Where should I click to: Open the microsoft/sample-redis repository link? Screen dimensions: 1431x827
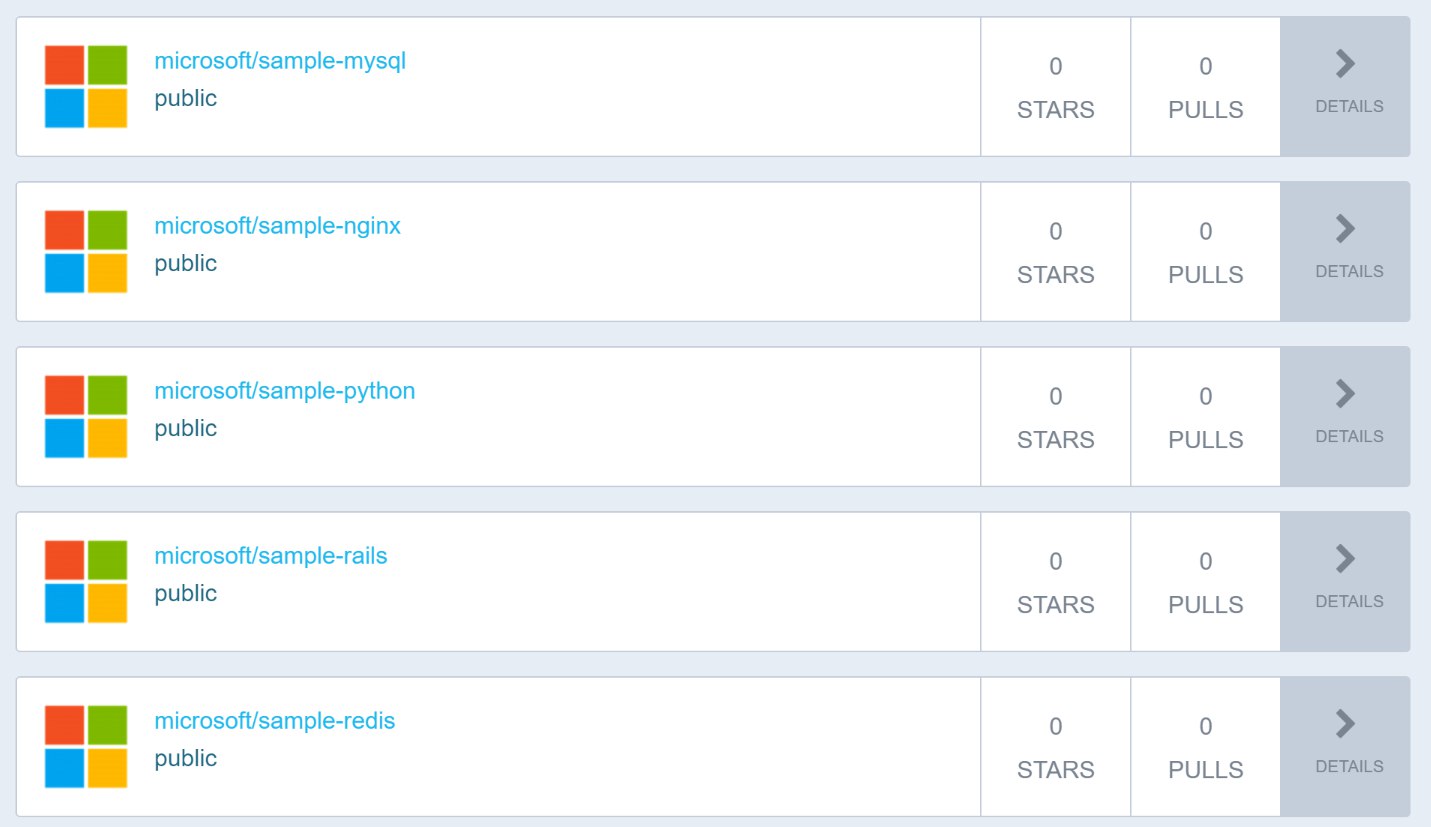click(274, 721)
